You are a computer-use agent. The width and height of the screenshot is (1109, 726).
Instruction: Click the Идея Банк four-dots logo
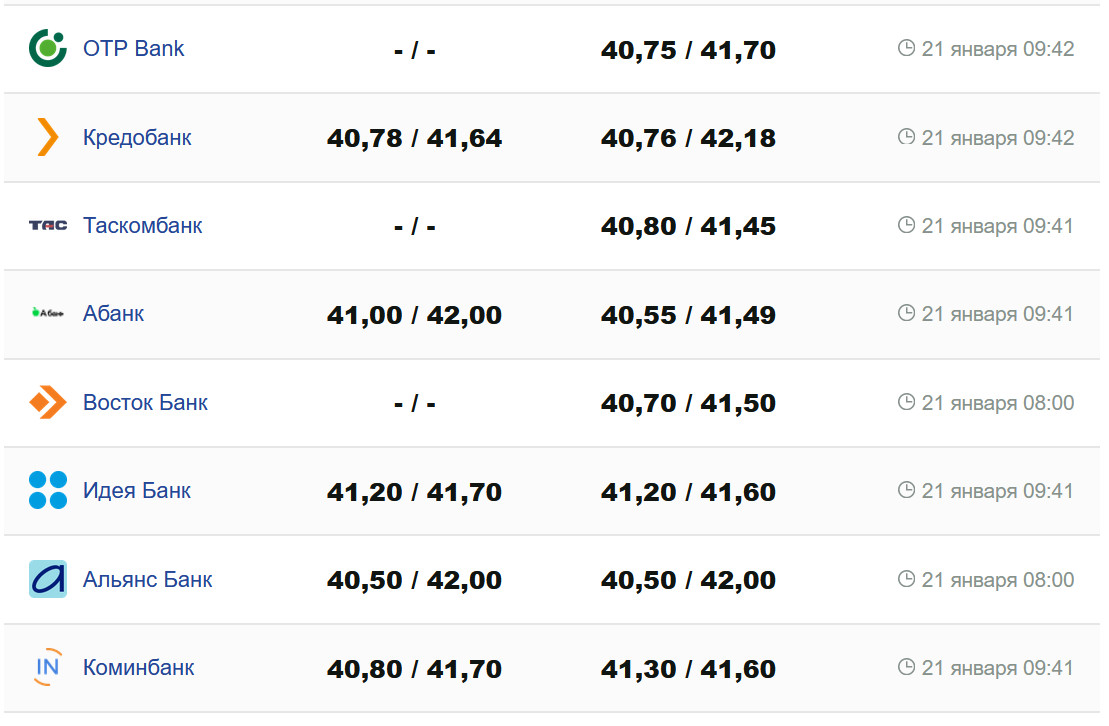coord(48,491)
